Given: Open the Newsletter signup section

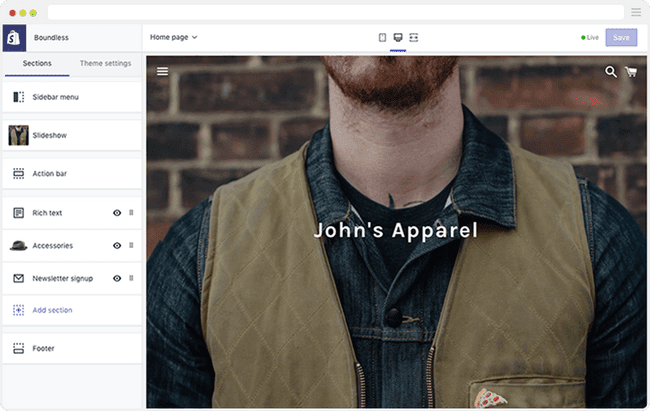Looking at the screenshot, I should tap(72, 278).
